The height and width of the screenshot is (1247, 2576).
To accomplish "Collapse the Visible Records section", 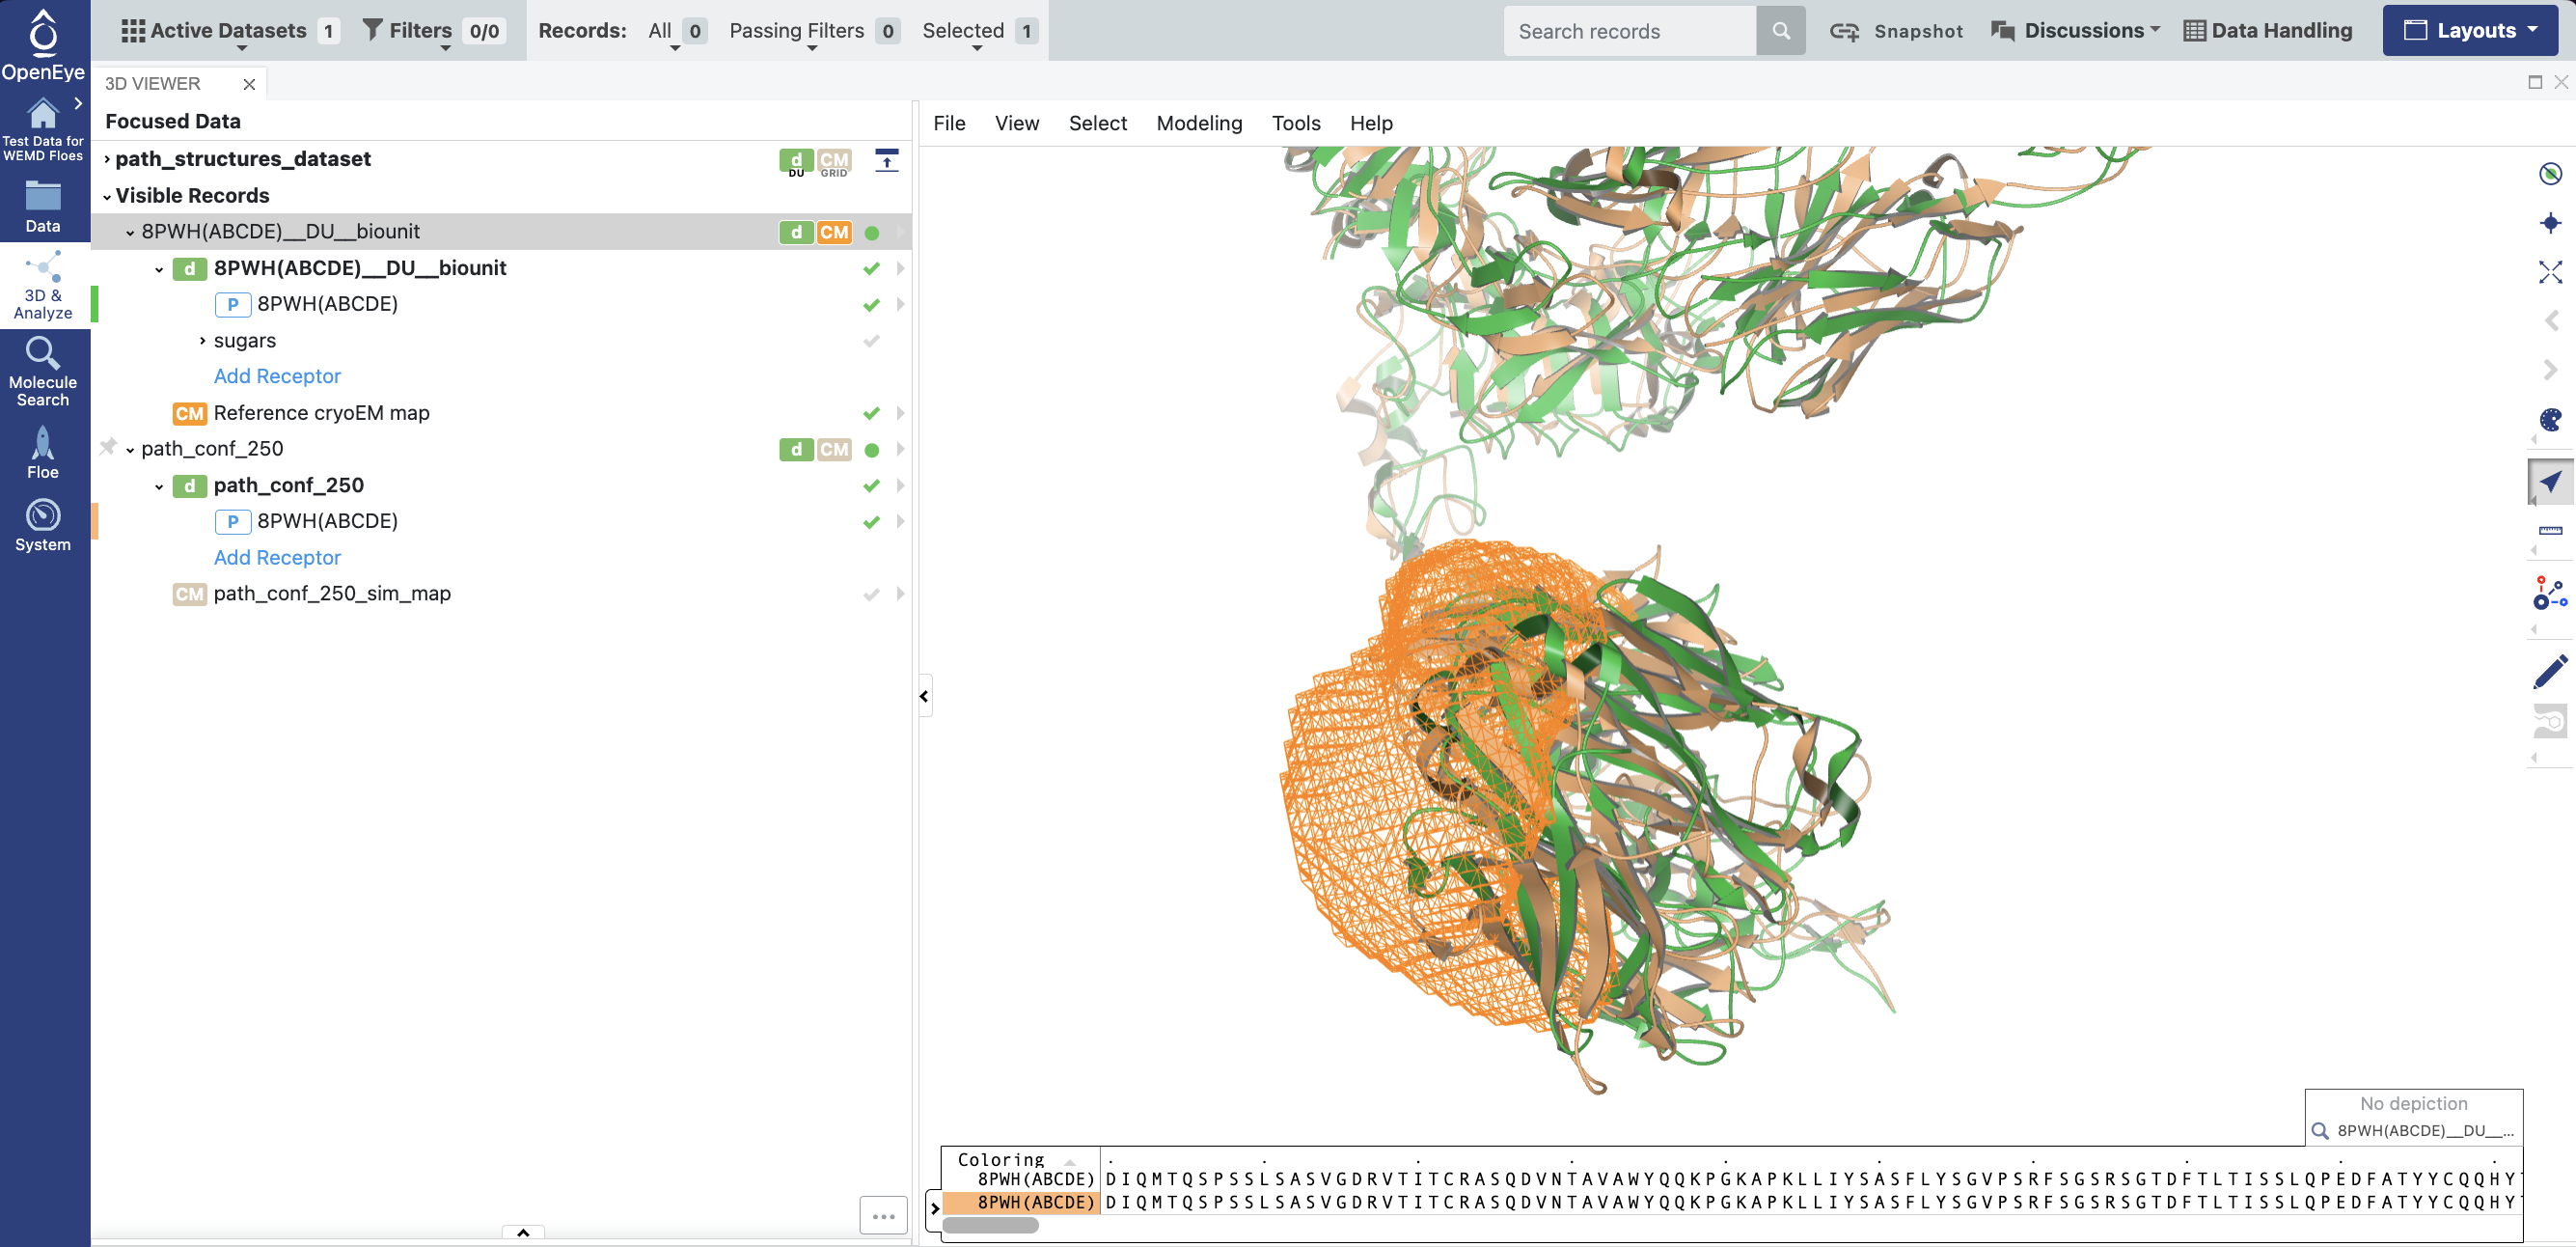I will (x=107, y=196).
